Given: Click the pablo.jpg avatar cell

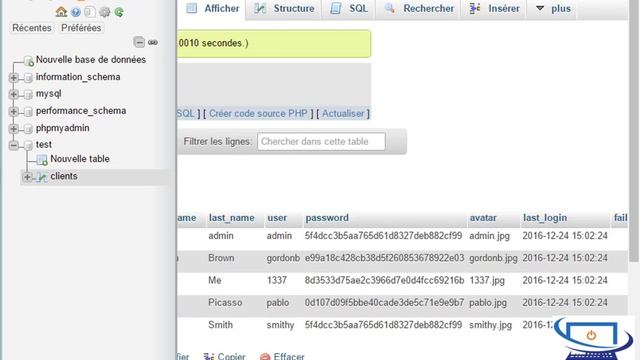Looking at the screenshot, I should tap(488, 303).
